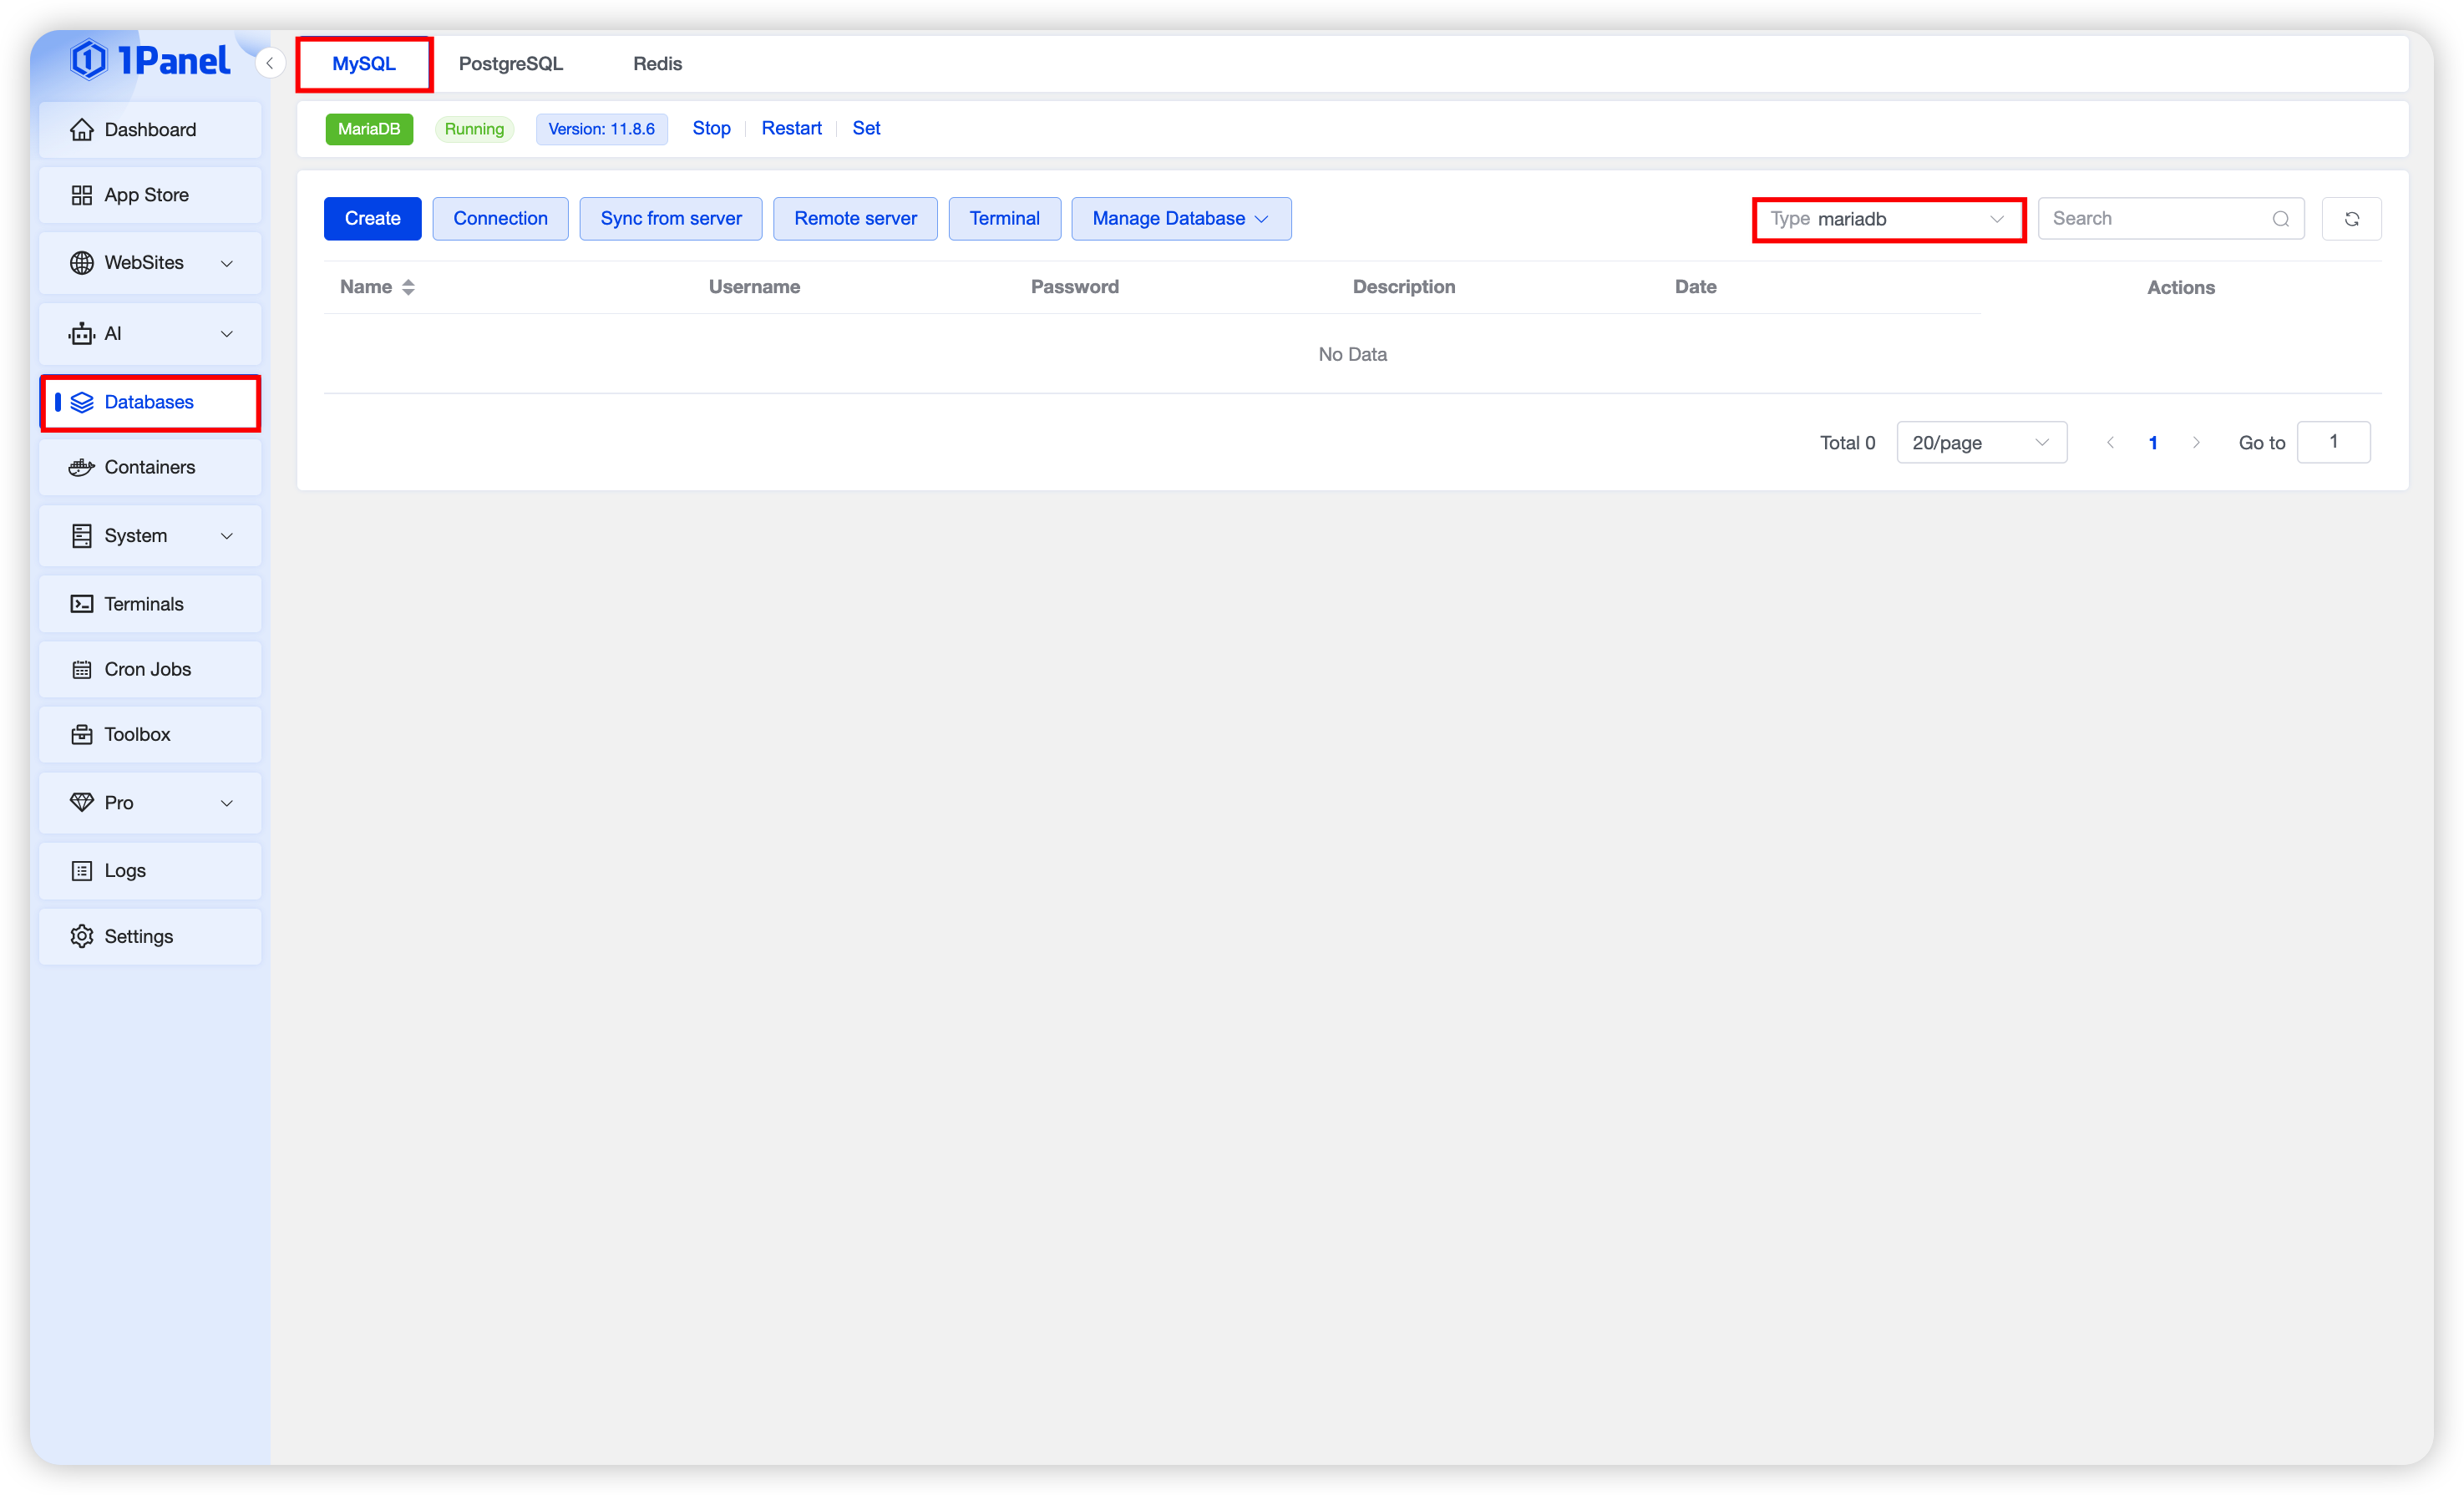Image resolution: width=2464 pixels, height=1495 pixels.
Task: Switch to the Redis tab
Action: coord(657,64)
